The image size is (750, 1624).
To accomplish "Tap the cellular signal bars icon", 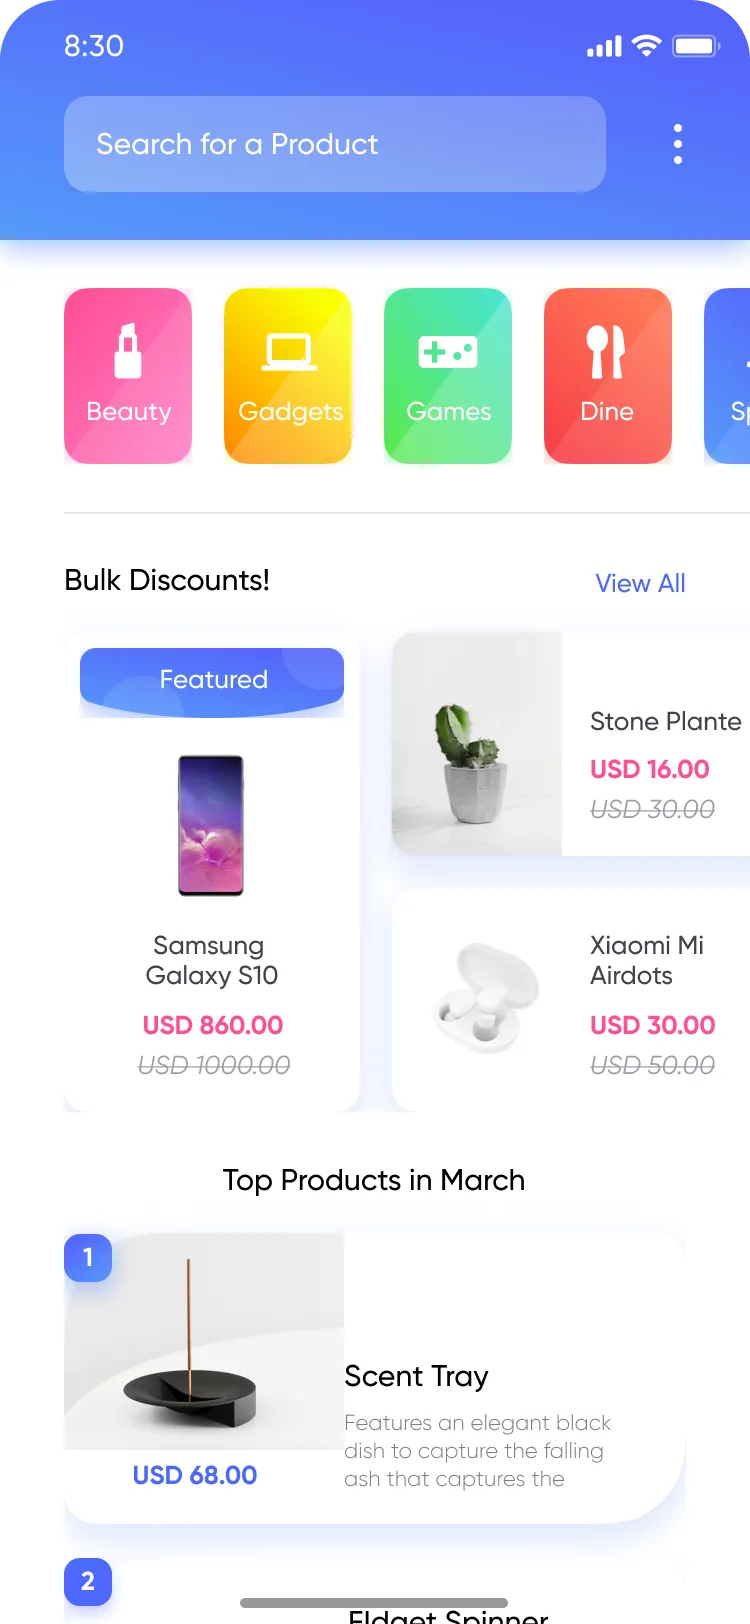I will point(604,46).
